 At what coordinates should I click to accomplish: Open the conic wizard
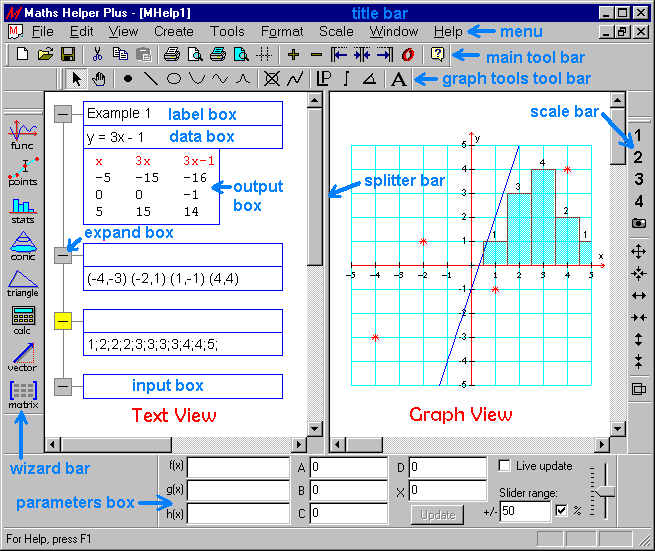pyautogui.click(x=23, y=246)
